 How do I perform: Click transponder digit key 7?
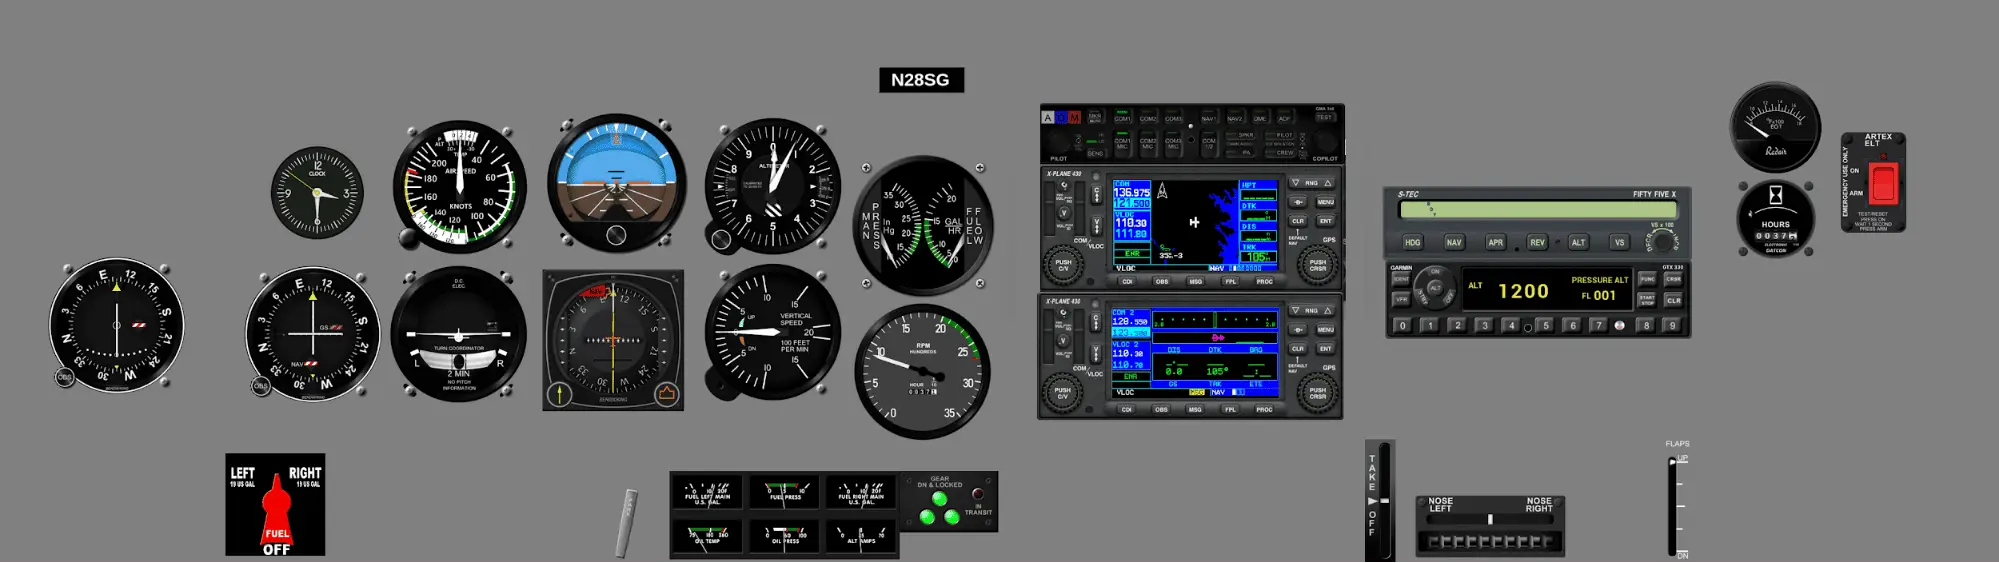tap(1598, 325)
